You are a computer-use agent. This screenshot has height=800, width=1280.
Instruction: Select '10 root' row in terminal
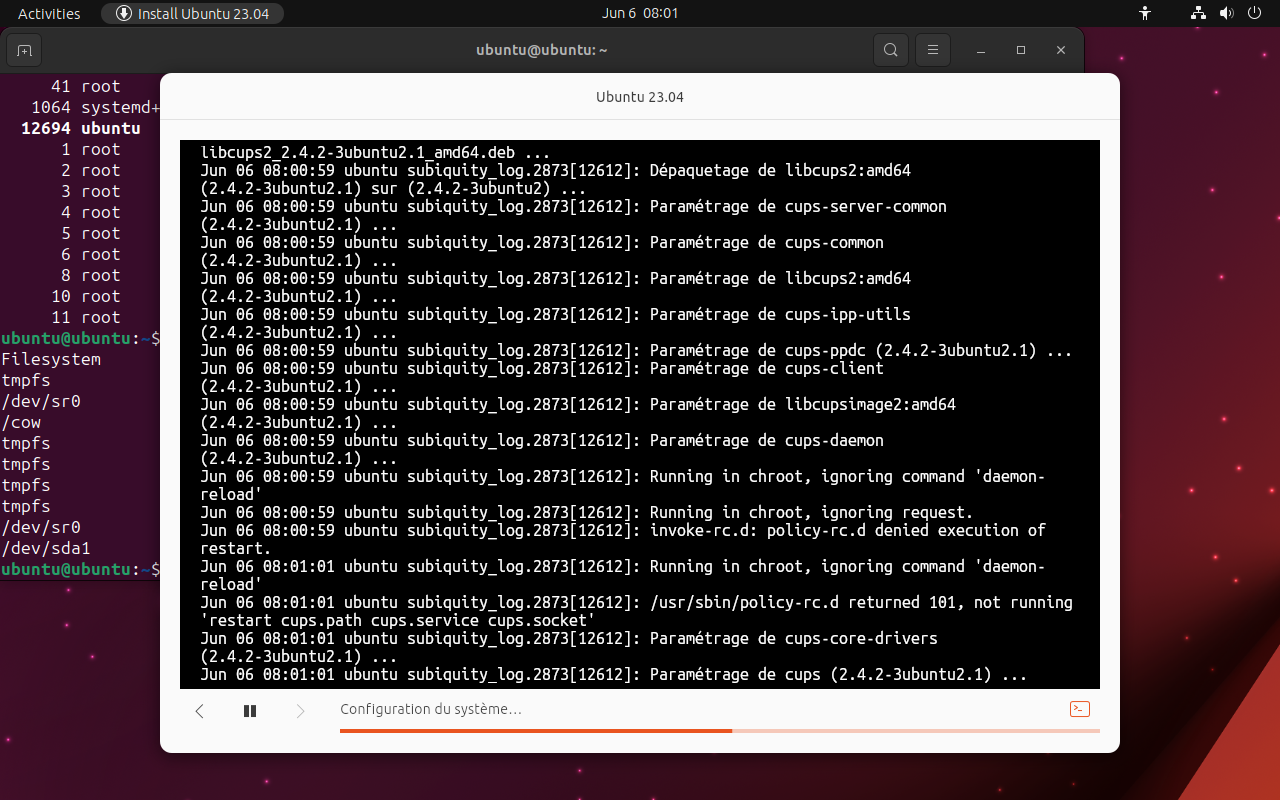click(85, 296)
